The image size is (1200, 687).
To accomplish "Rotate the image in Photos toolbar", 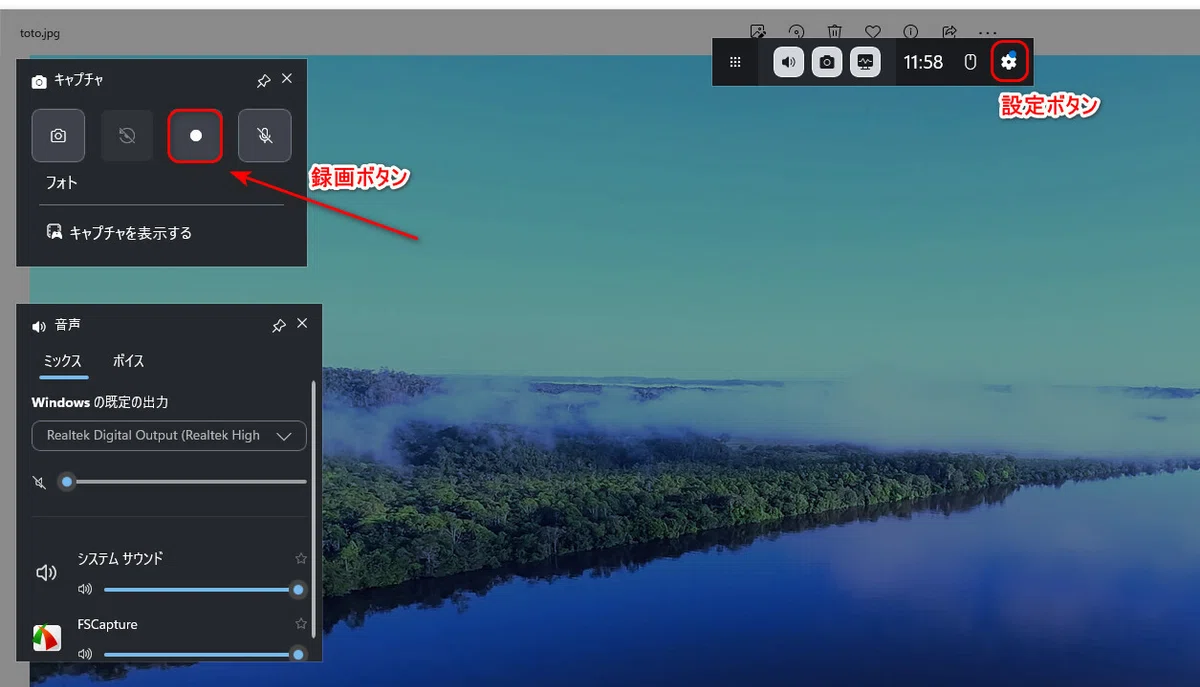I will tap(797, 32).
